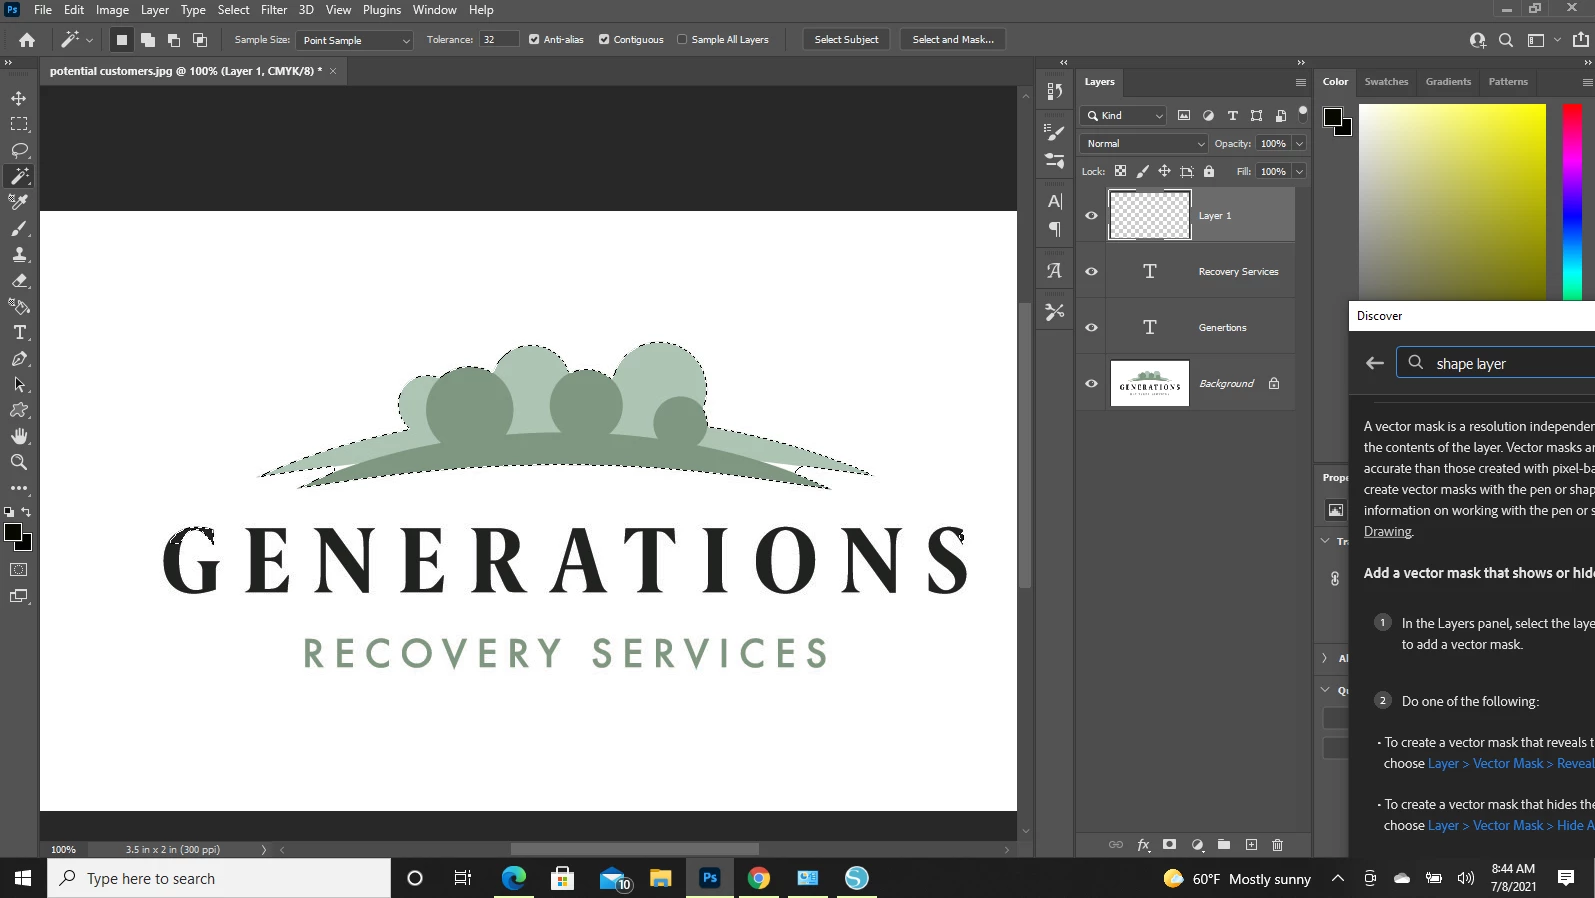Choose New Selection mode icon
1595x898 pixels.
[x=122, y=40]
